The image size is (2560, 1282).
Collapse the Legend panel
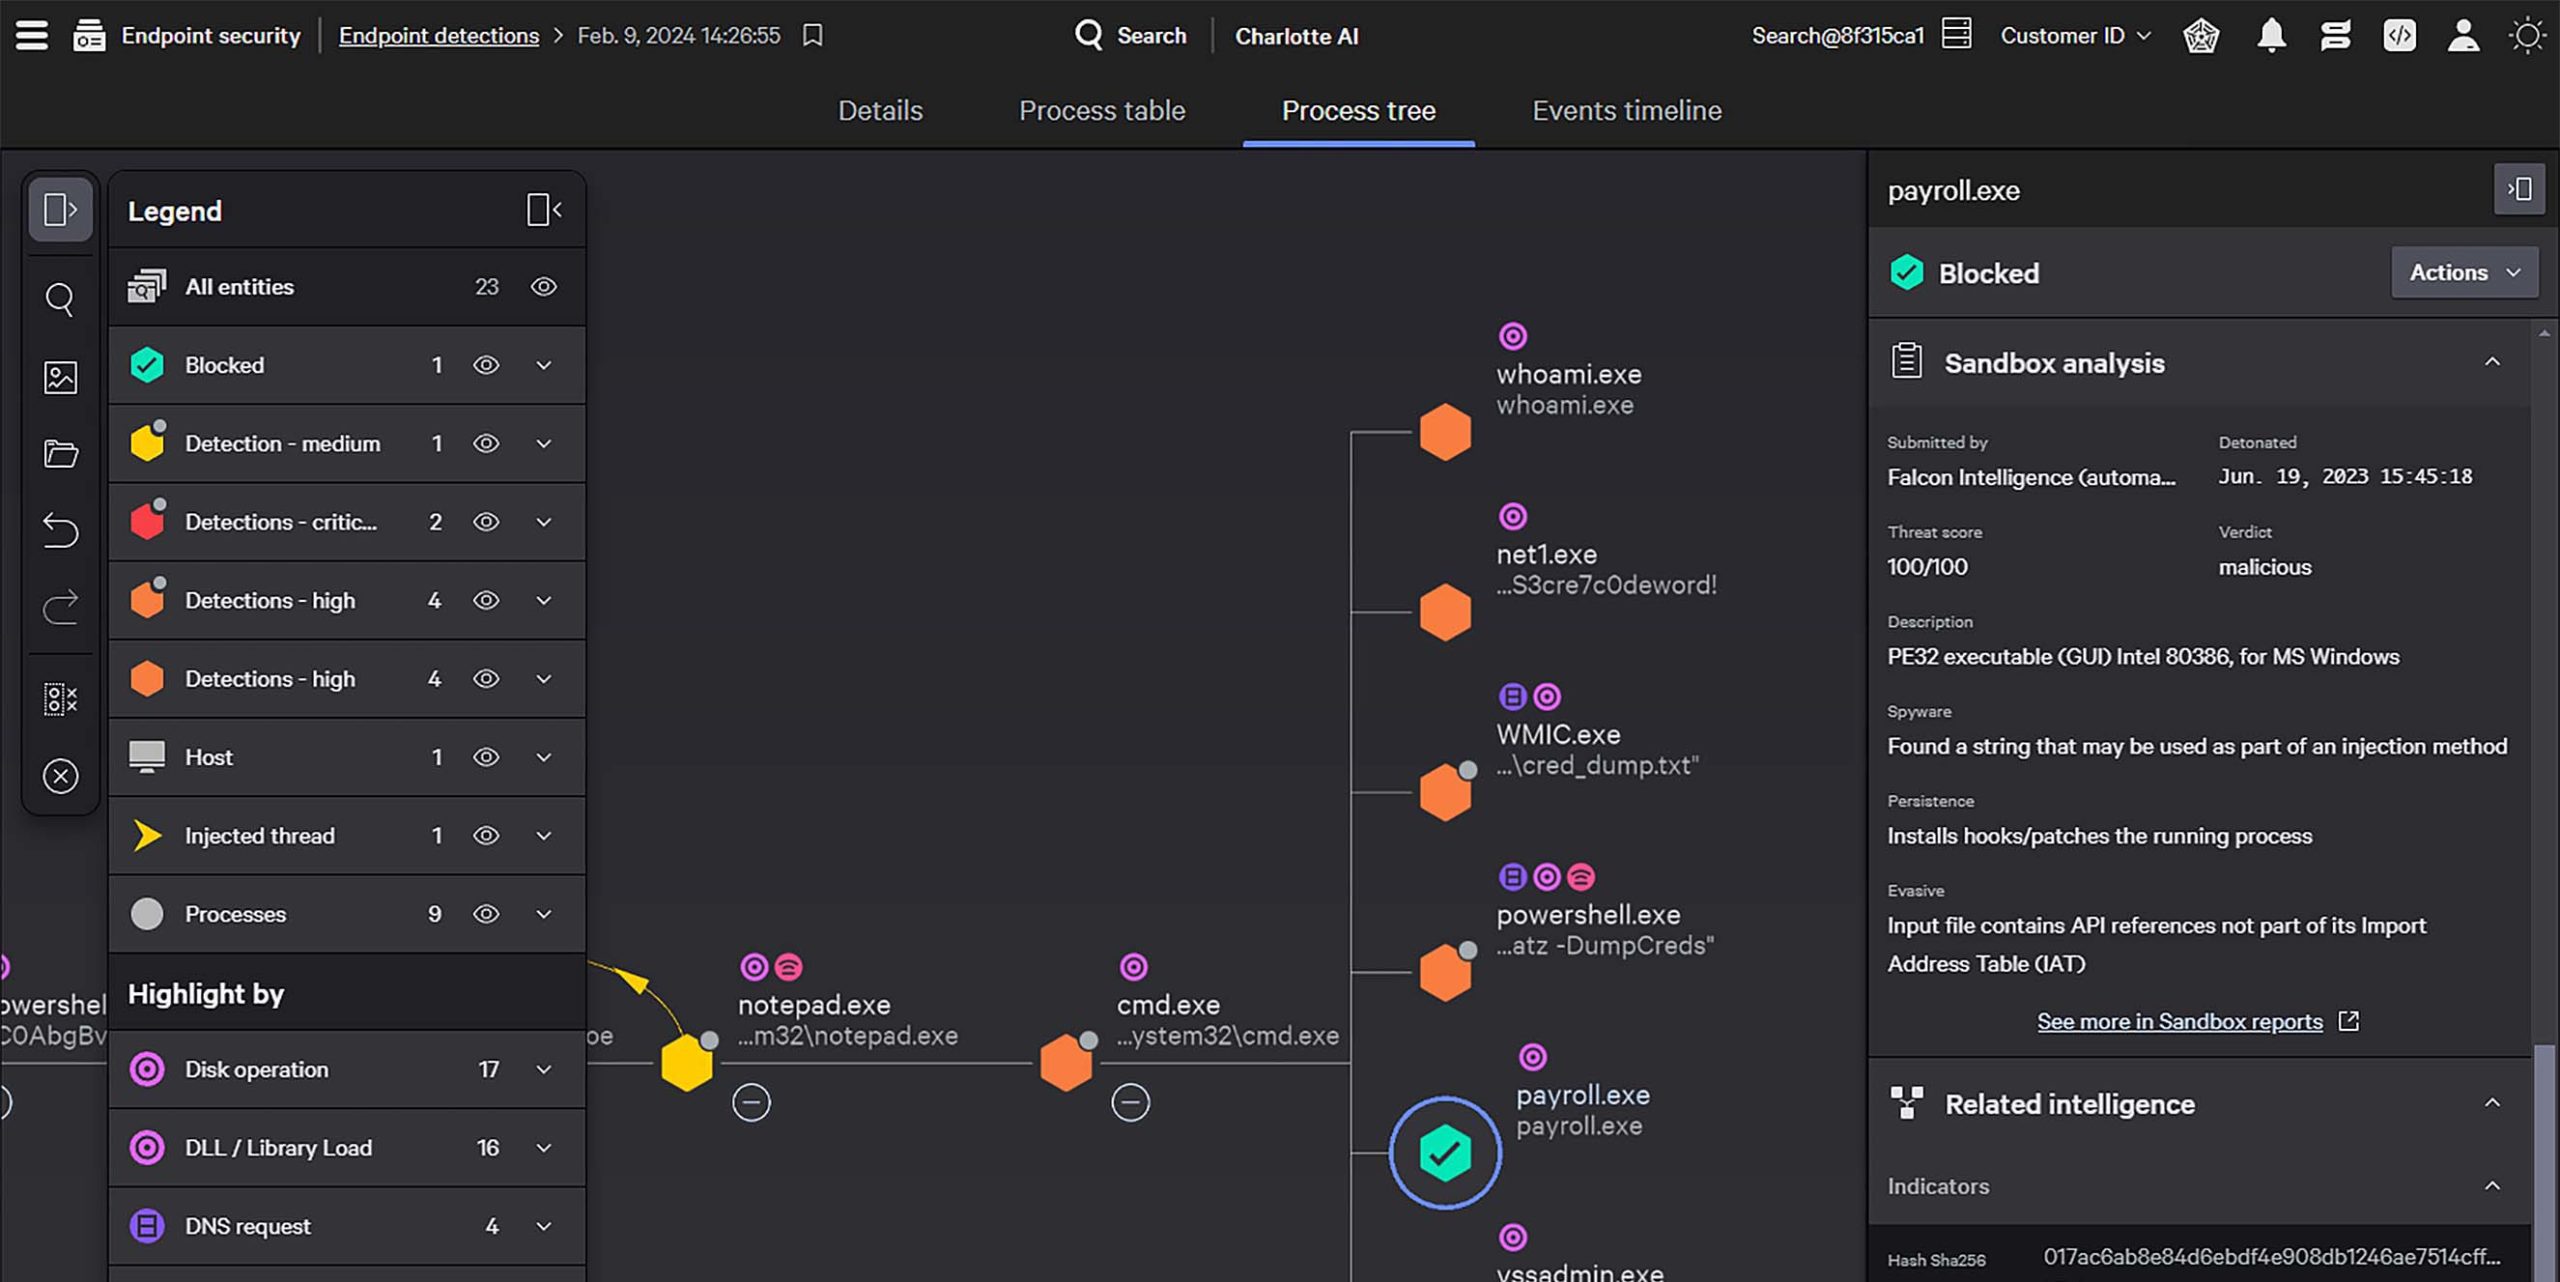(543, 209)
